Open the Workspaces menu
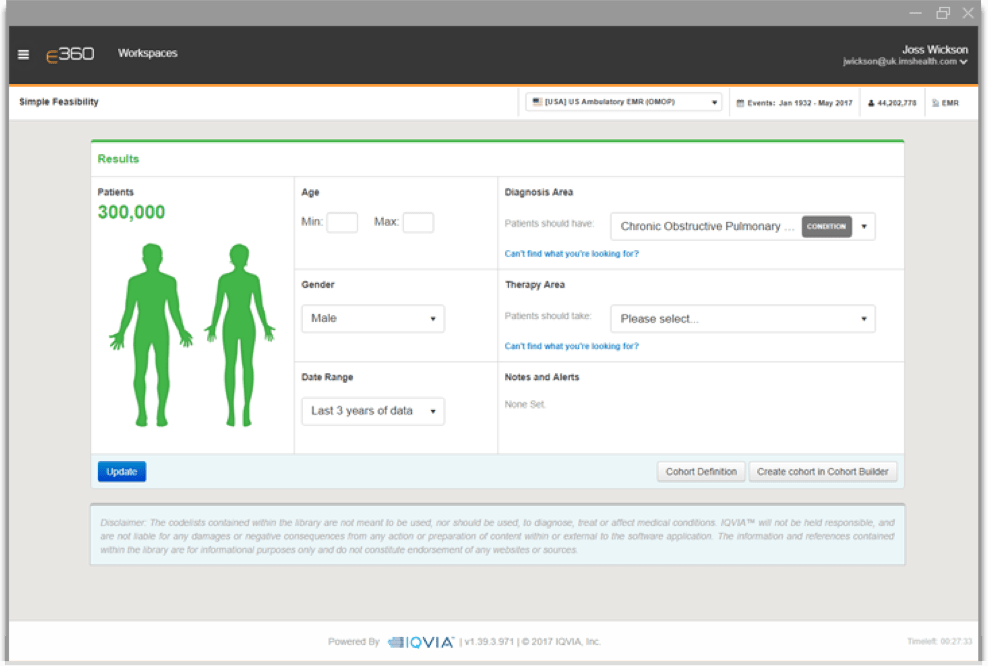Screen dimensions: 988x666 pos(147,53)
